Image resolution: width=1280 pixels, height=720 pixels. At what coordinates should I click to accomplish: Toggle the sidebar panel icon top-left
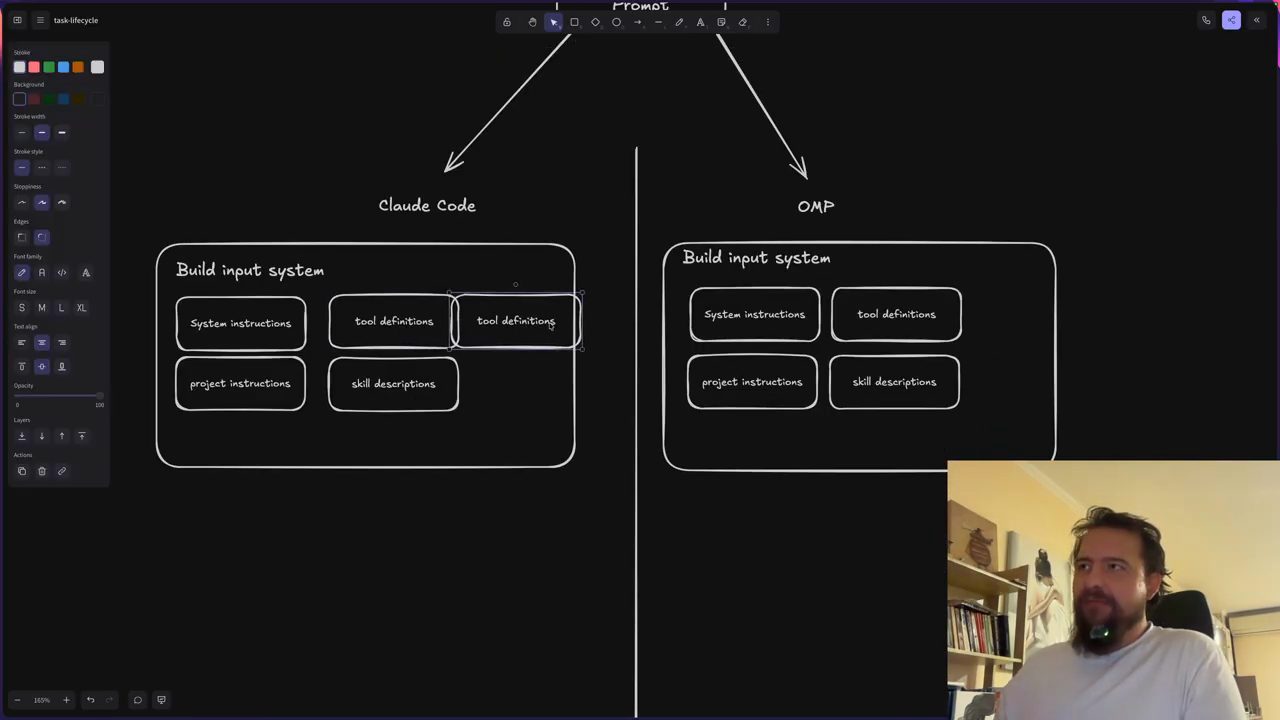click(17, 20)
